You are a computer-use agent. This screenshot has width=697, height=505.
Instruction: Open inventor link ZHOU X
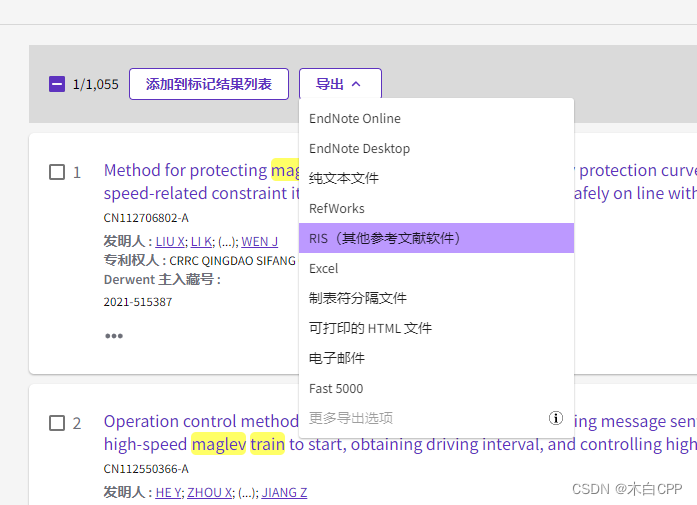(209, 493)
